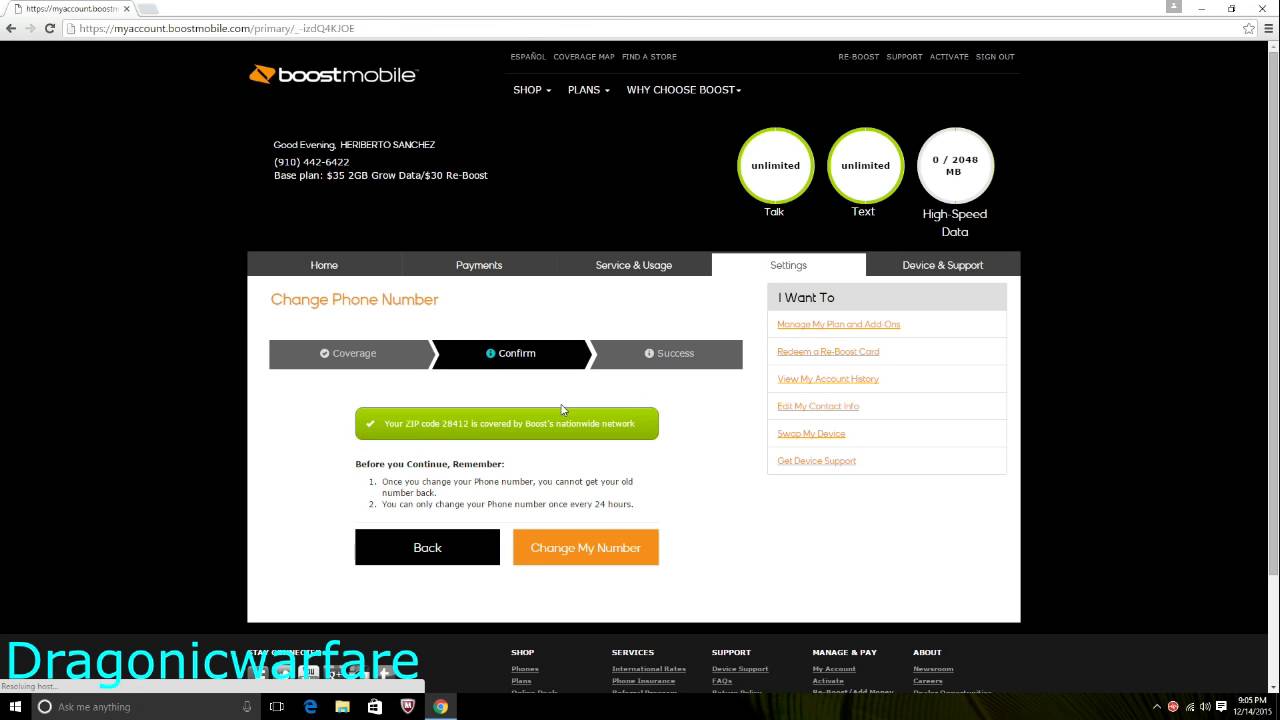Image resolution: width=1280 pixels, height=720 pixels.
Task: Open the Windows Start menu
Action: click(15, 706)
